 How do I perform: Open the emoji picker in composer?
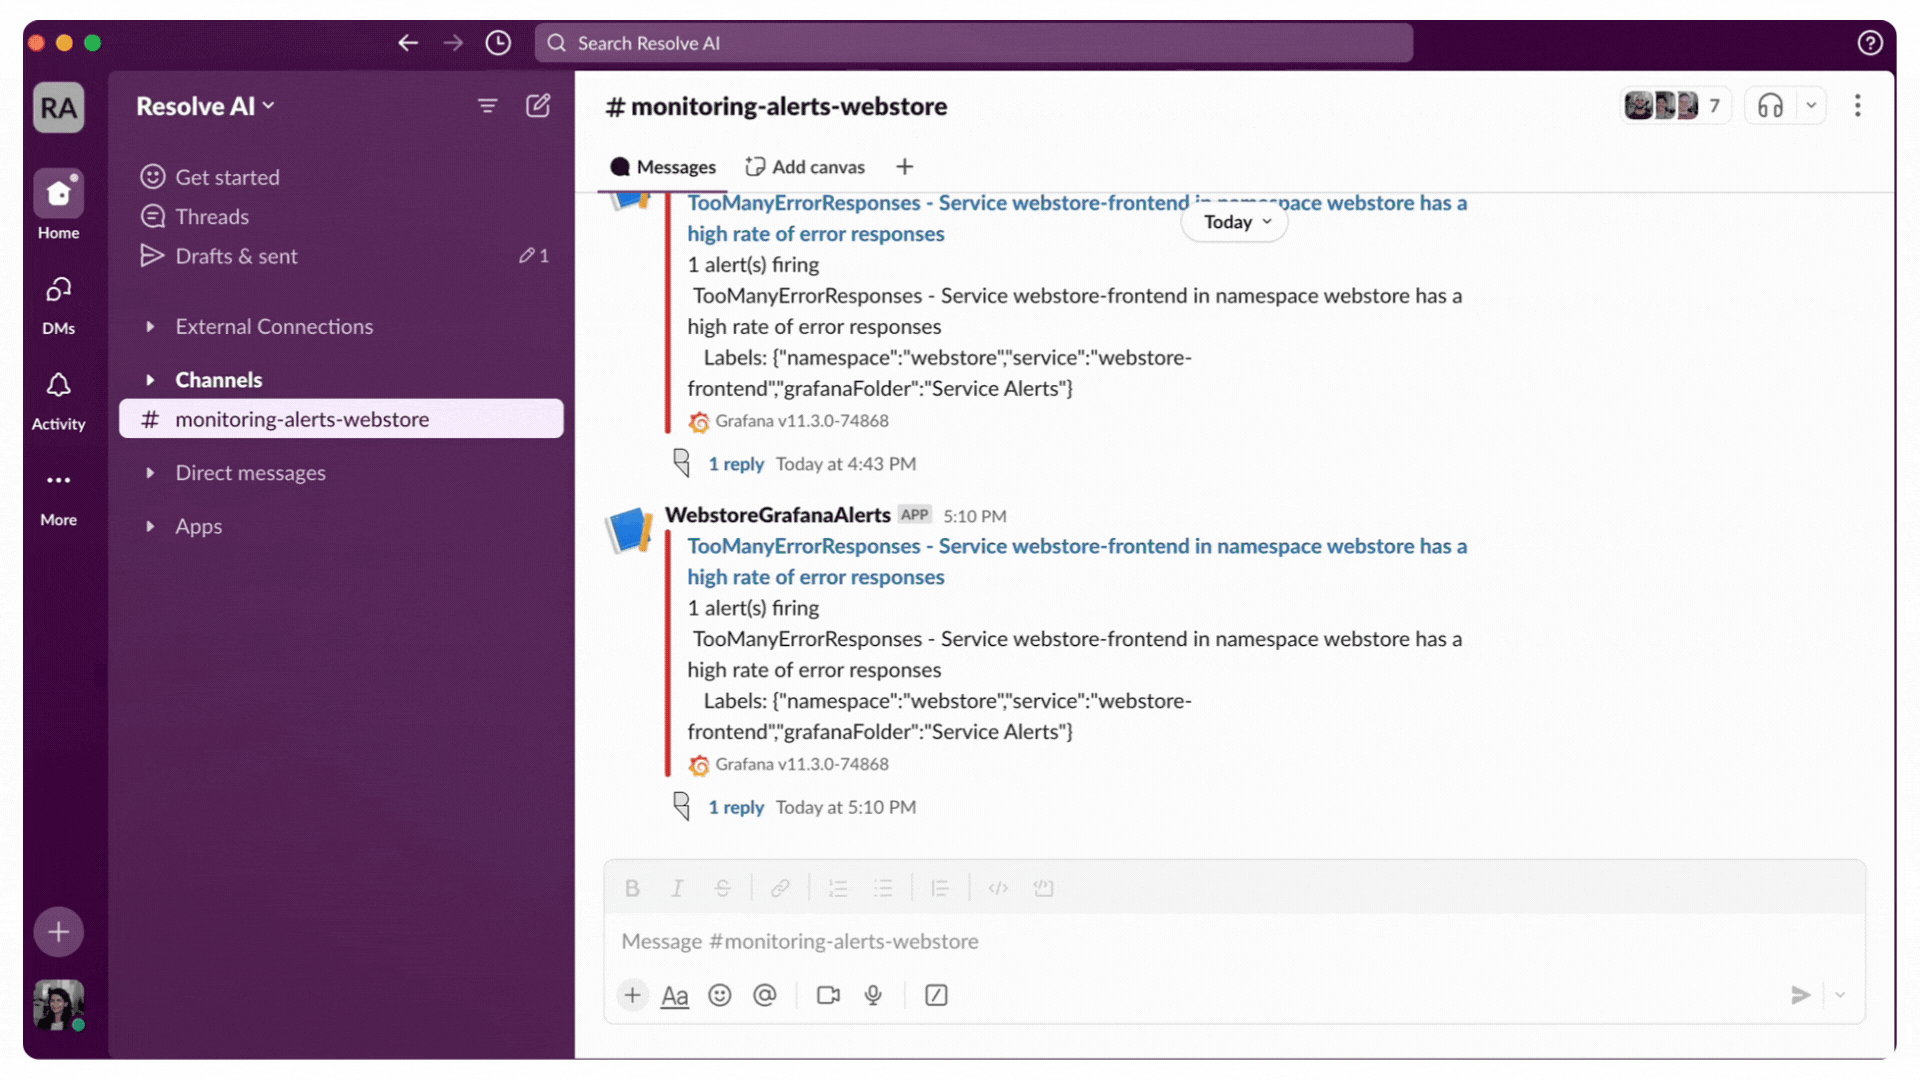click(x=720, y=995)
